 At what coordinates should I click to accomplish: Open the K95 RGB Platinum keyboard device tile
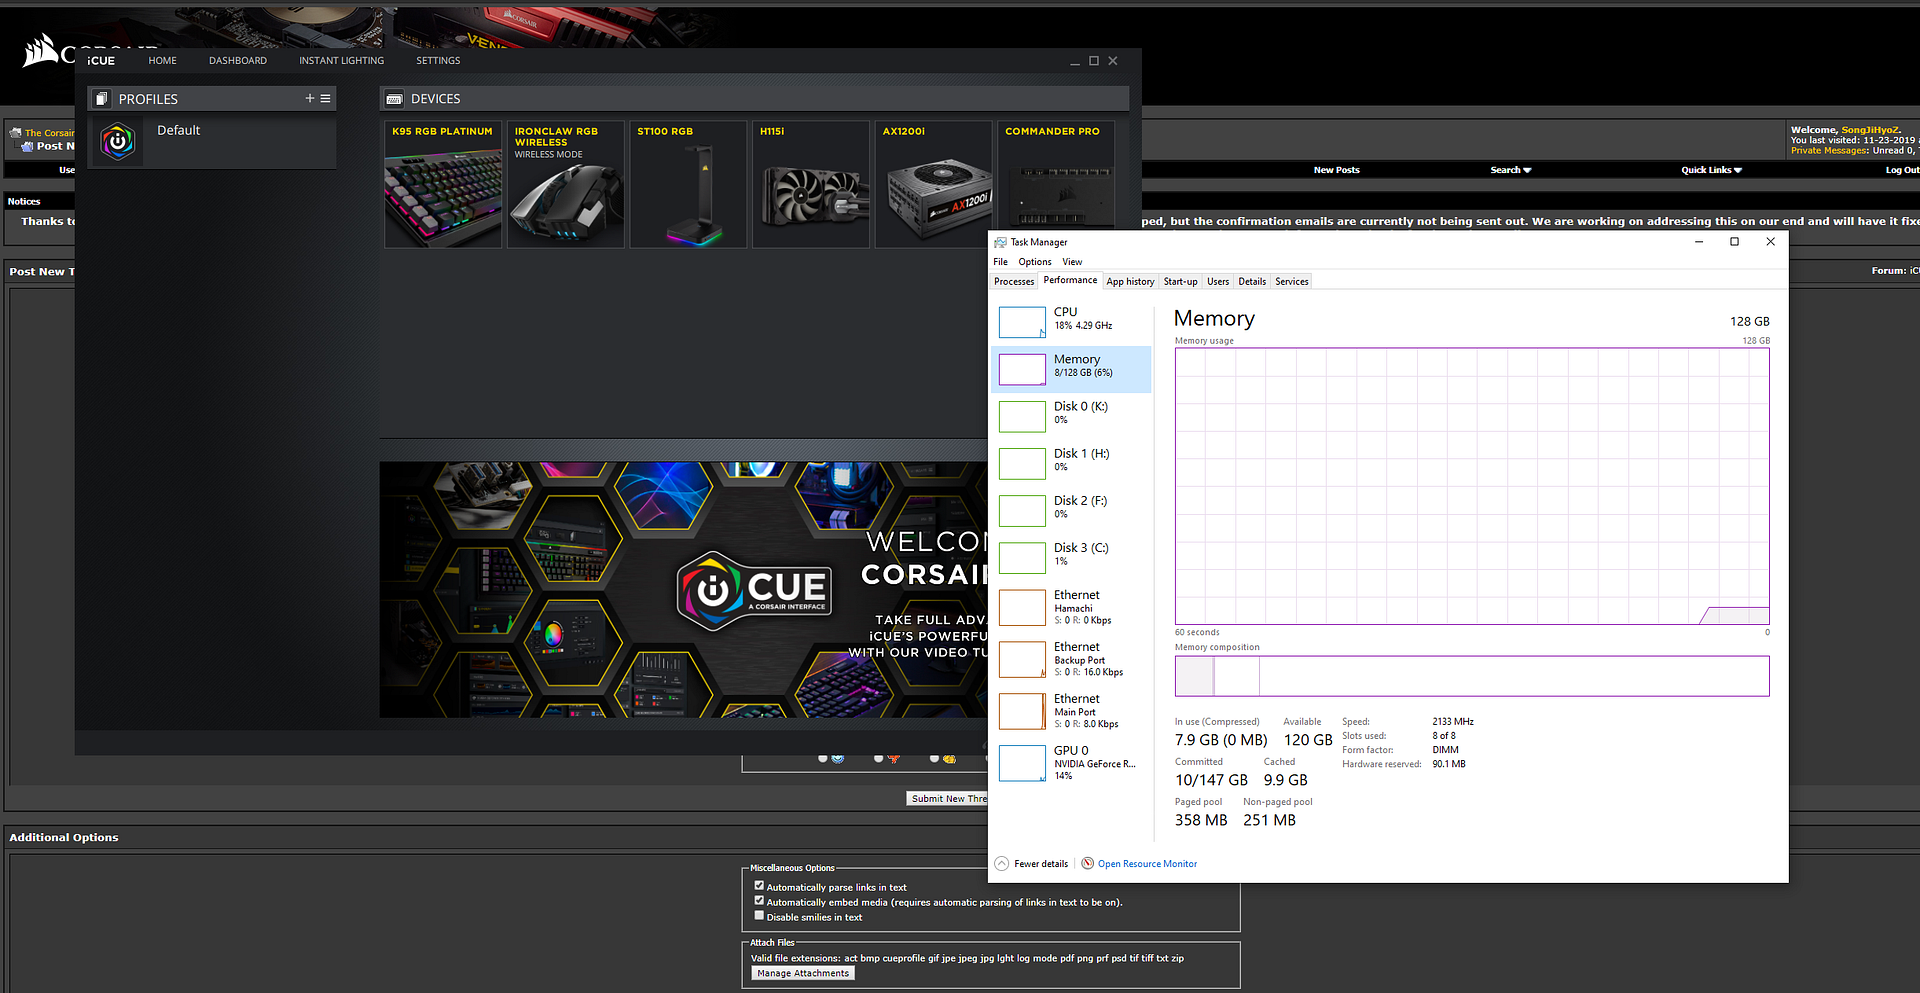click(x=443, y=184)
